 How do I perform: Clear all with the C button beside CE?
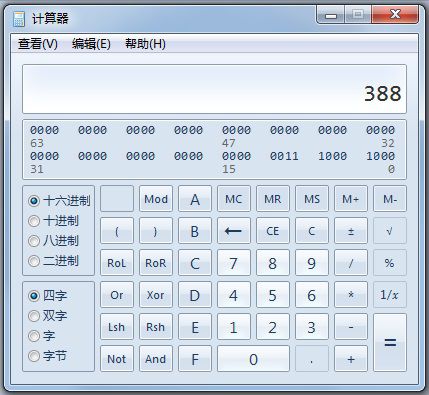pyautogui.click(x=312, y=231)
